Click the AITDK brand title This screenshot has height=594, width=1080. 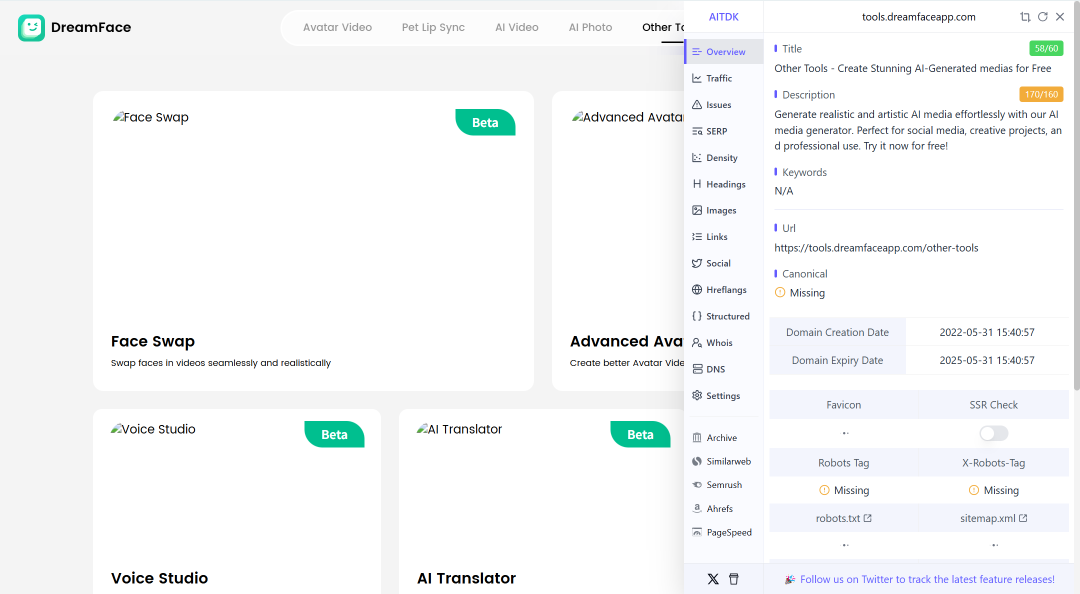(723, 17)
